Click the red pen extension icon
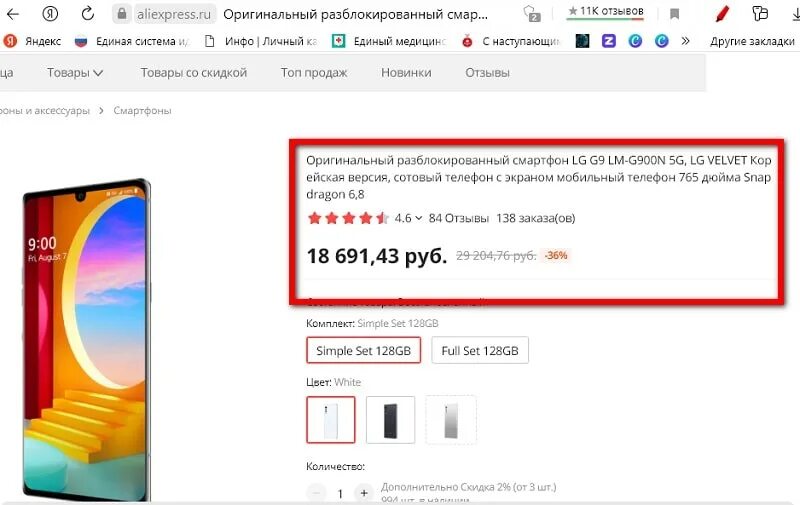800x505 pixels. coord(722,14)
